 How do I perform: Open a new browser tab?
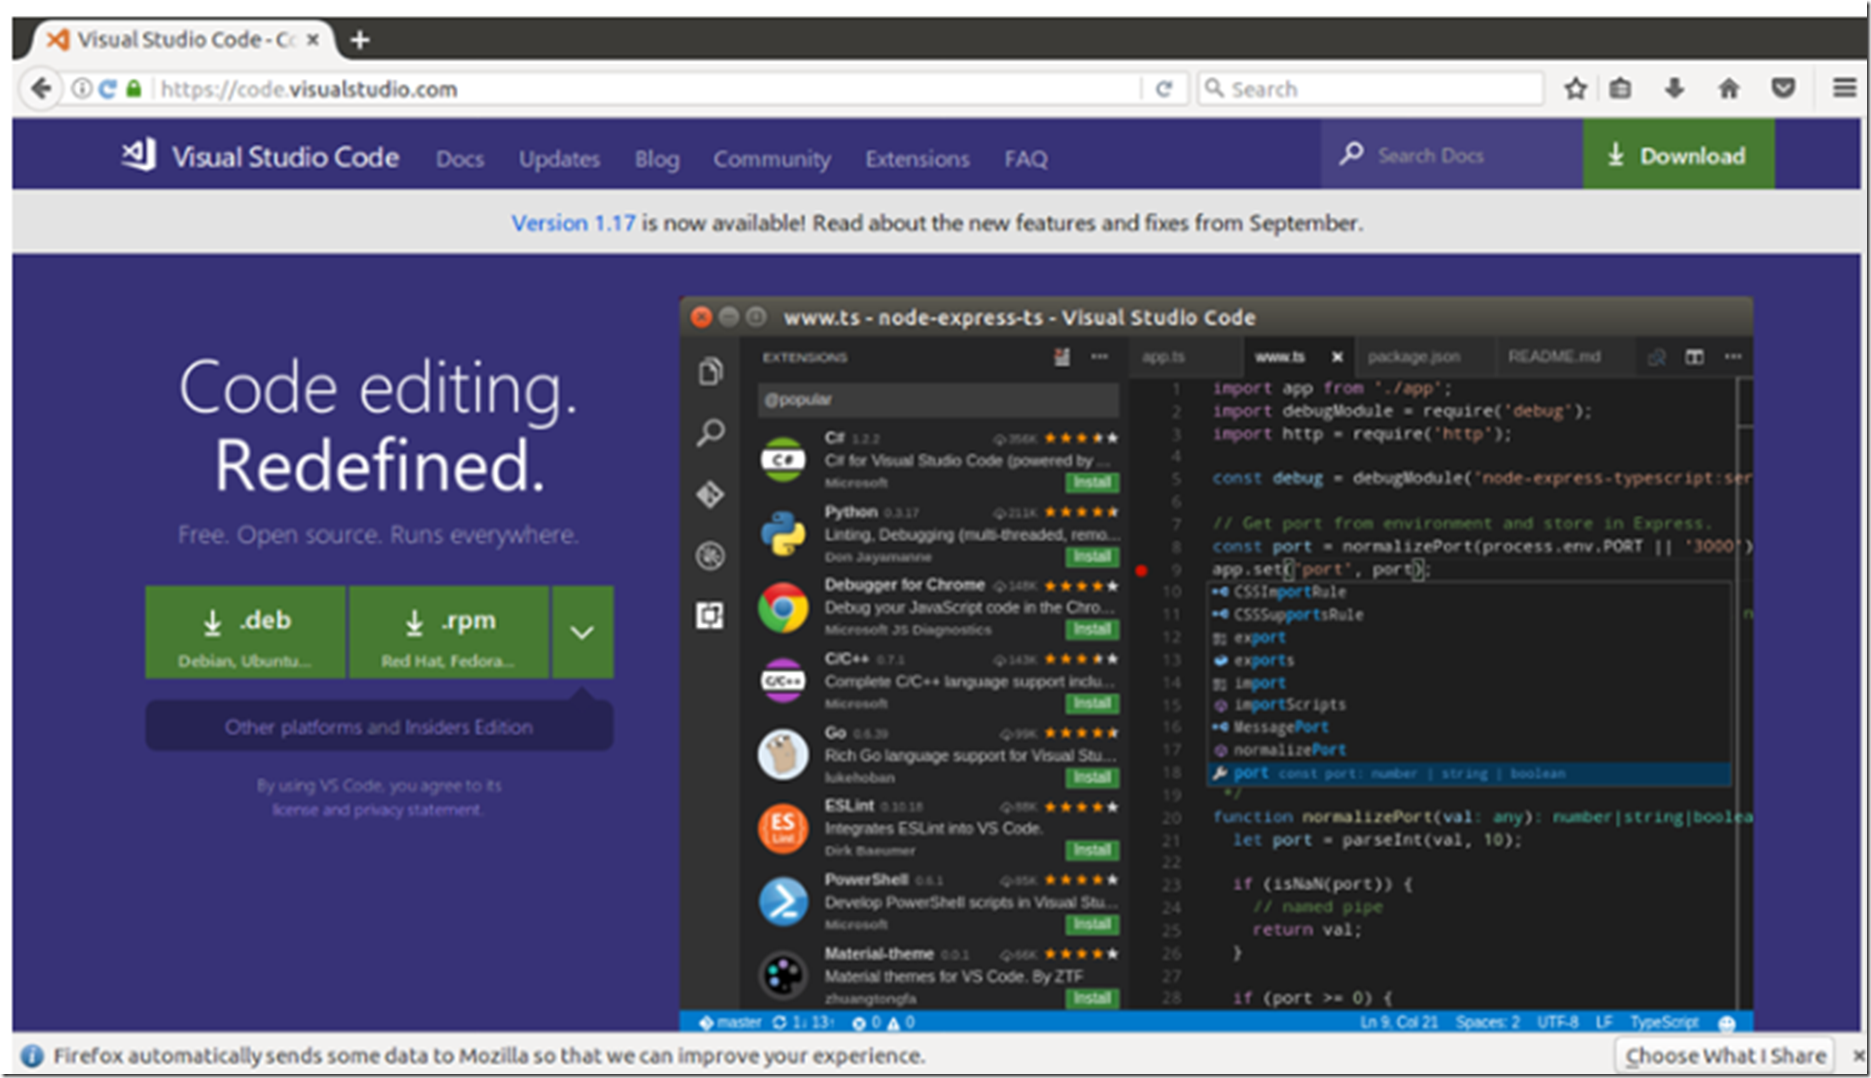360,40
